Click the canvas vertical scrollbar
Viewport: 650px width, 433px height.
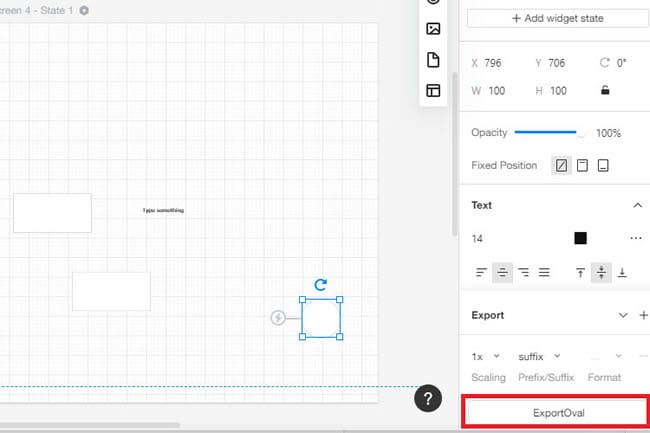click(454, 153)
